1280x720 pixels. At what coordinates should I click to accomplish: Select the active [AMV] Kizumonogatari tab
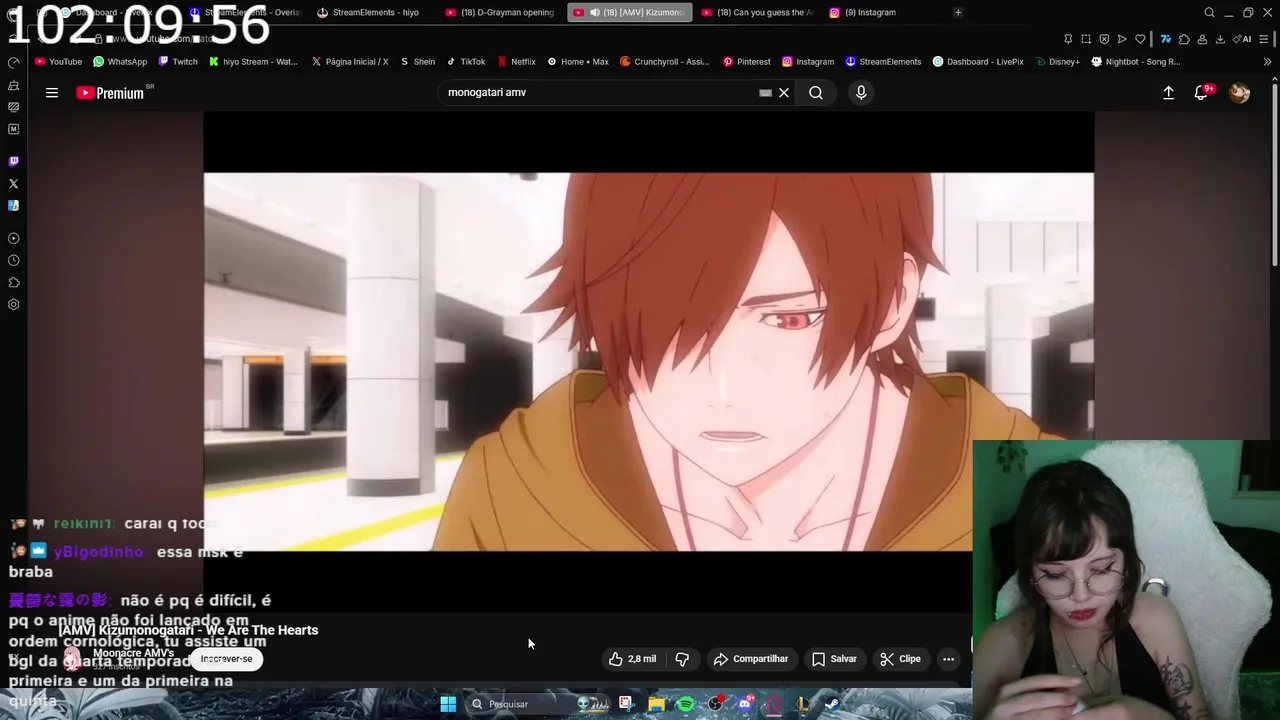(629, 12)
